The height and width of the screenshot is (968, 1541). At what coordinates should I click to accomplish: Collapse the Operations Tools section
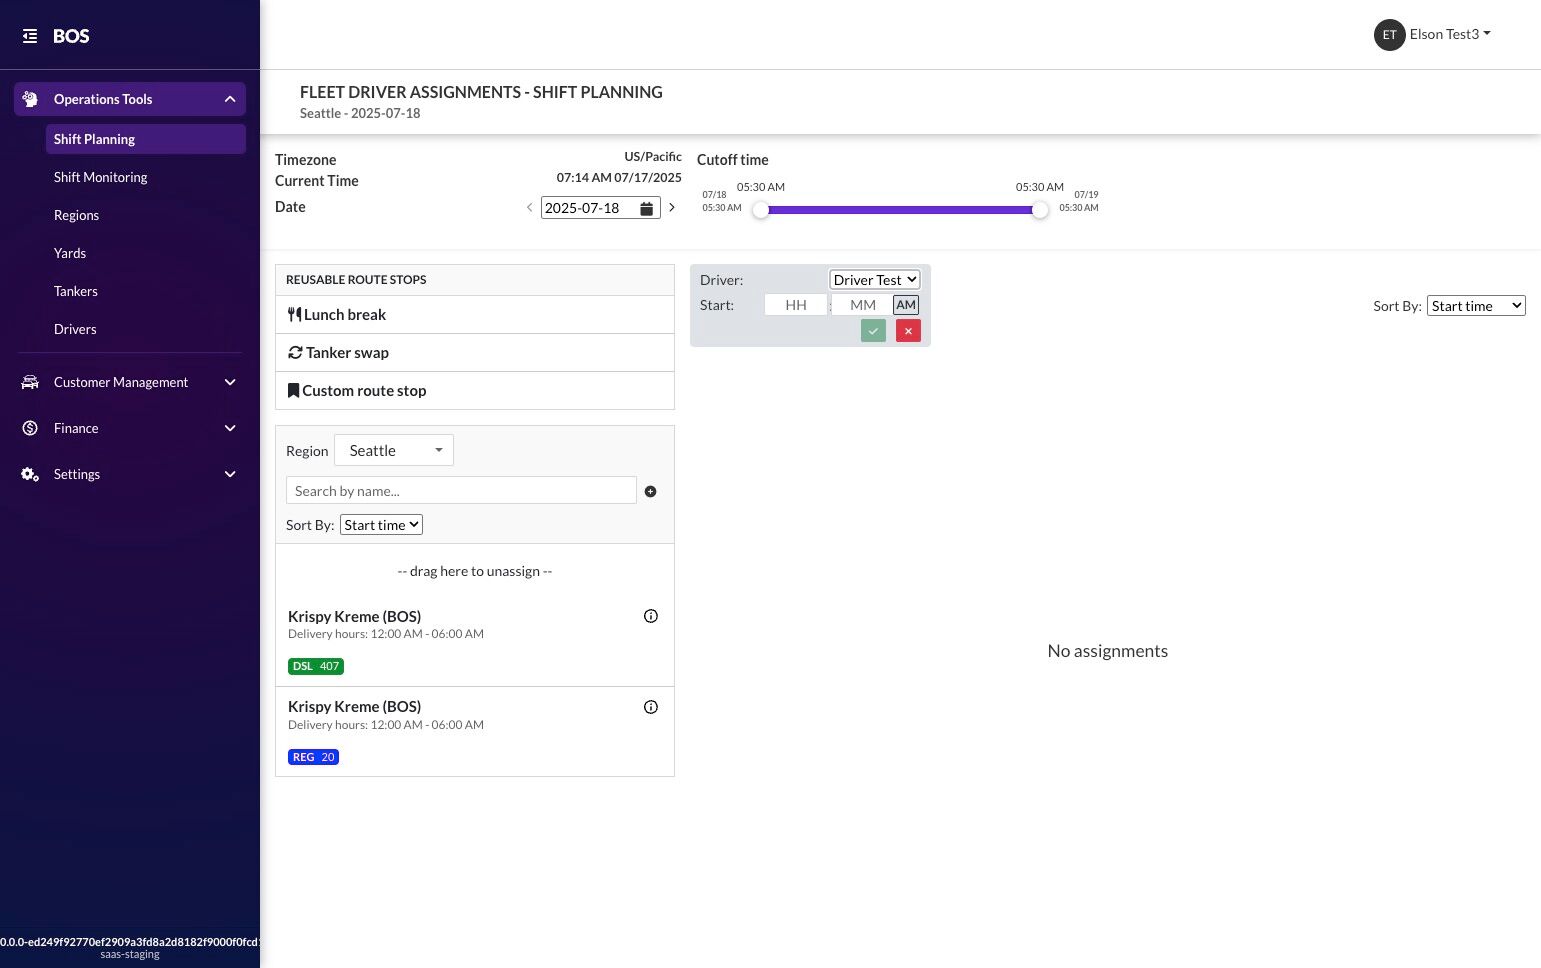(x=230, y=99)
